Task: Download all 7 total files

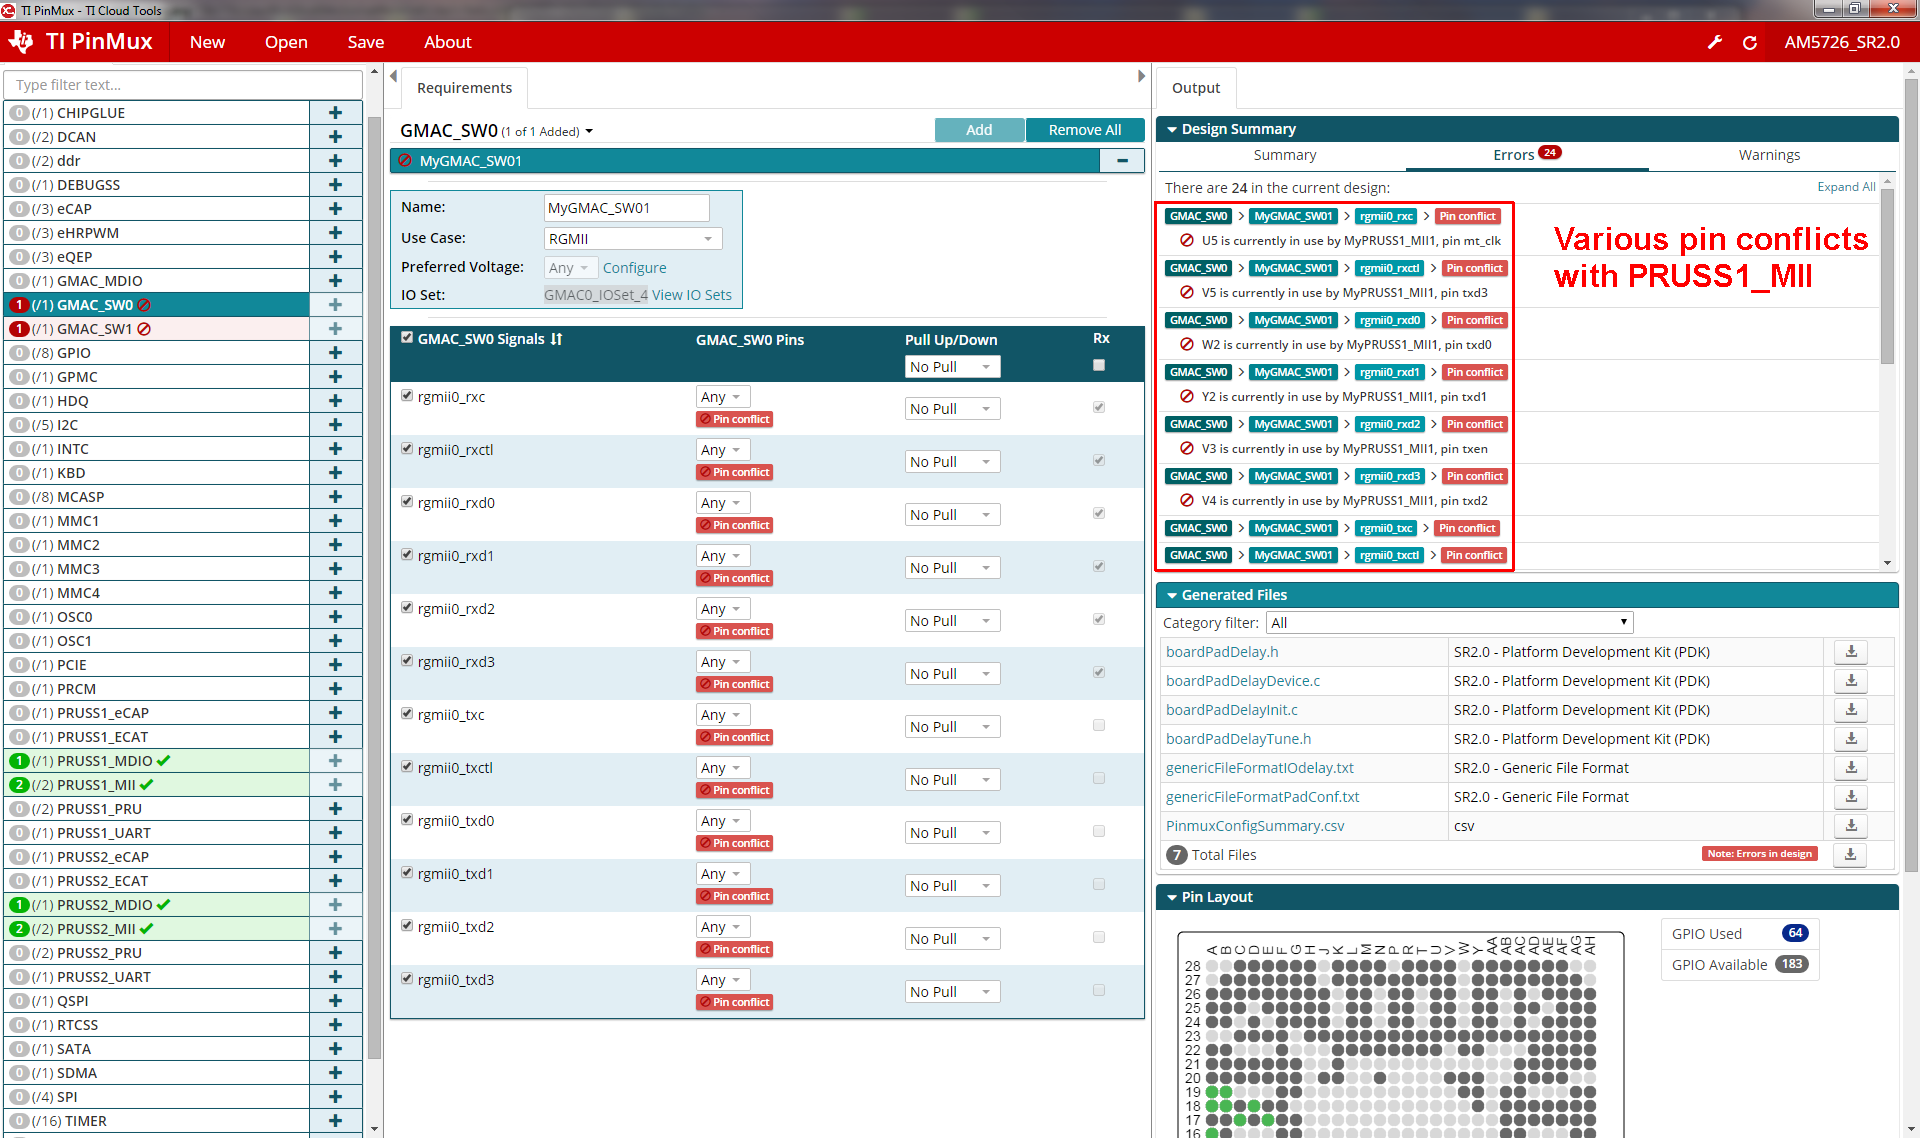Action: [1850, 855]
